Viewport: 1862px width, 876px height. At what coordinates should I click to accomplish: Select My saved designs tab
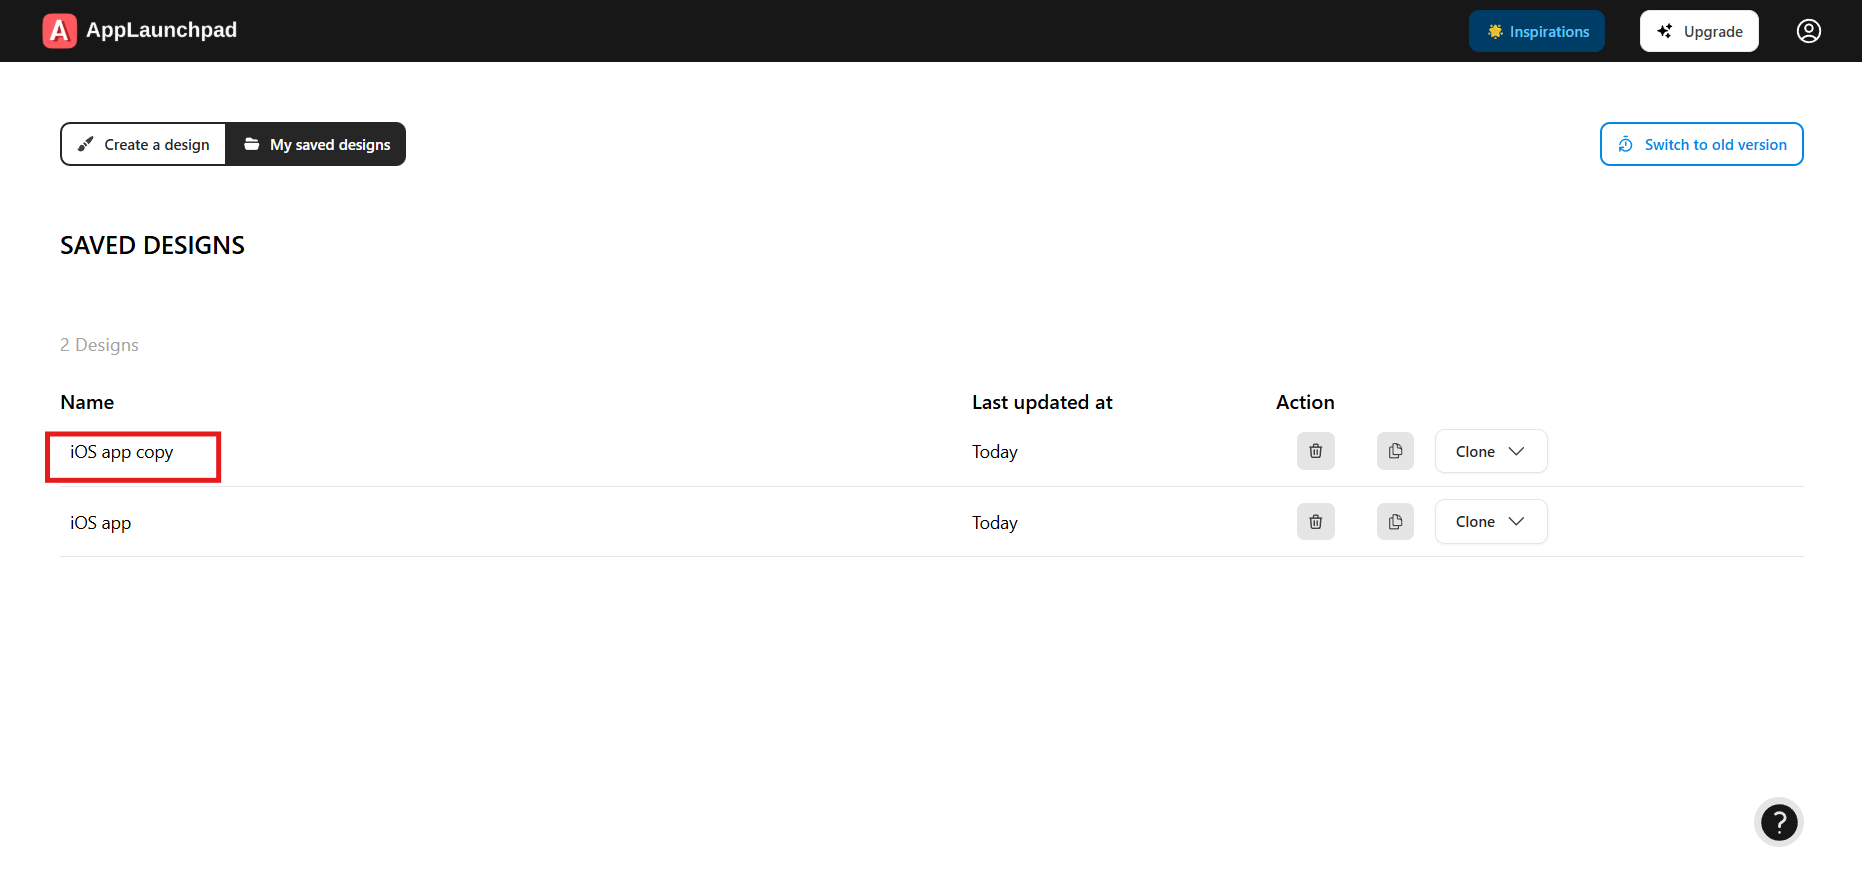click(316, 145)
